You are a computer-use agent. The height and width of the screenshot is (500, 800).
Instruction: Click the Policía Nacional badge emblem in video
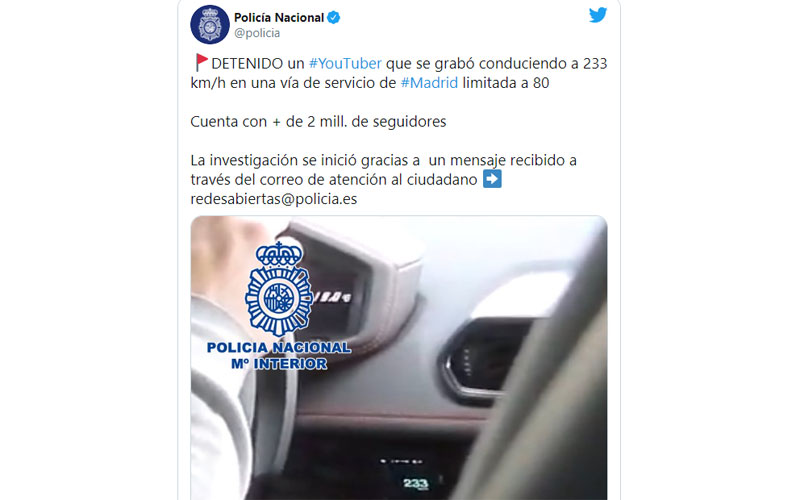279,289
